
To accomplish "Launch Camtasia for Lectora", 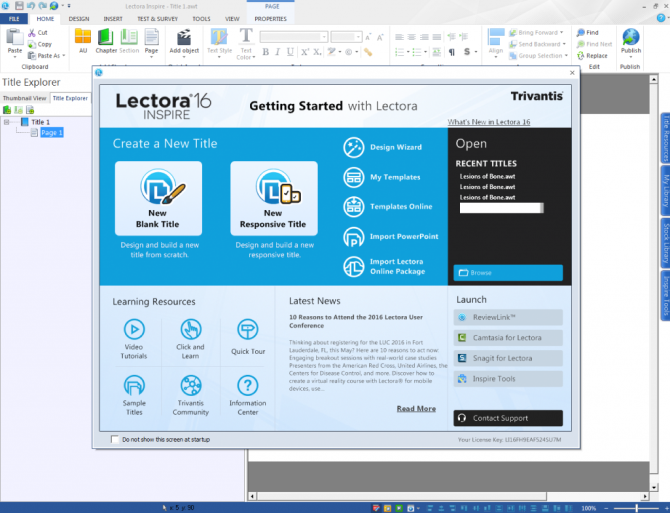I will (x=508, y=338).
